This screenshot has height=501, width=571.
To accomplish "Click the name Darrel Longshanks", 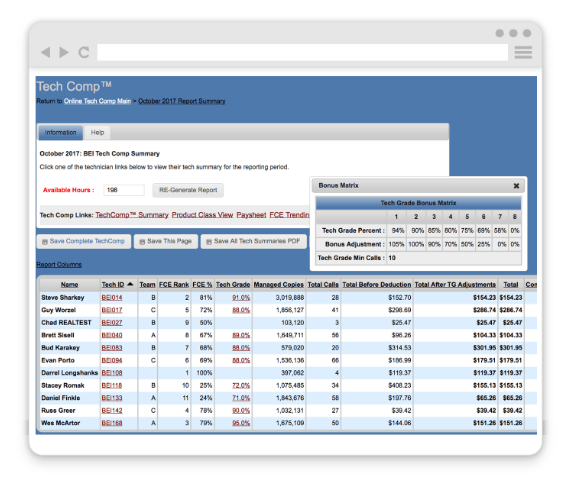I will click(70, 373).
